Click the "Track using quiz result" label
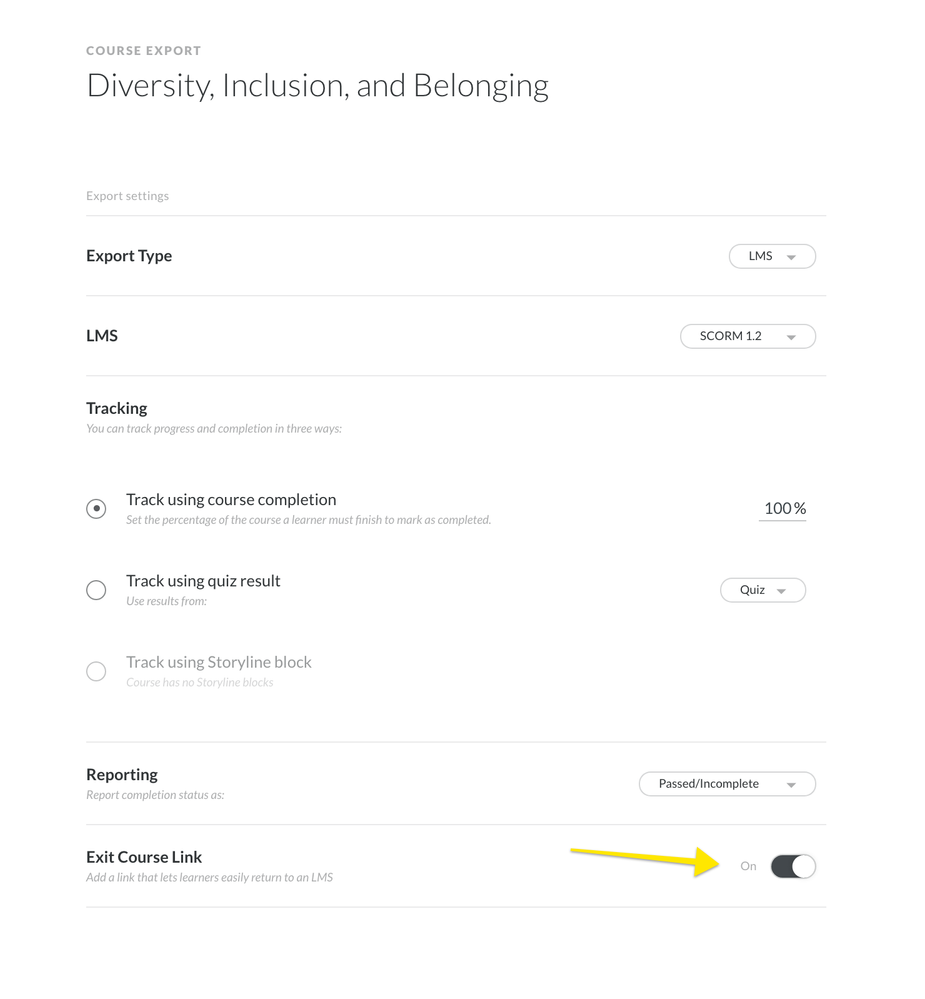The image size is (925, 999). click(x=203, y=580)
